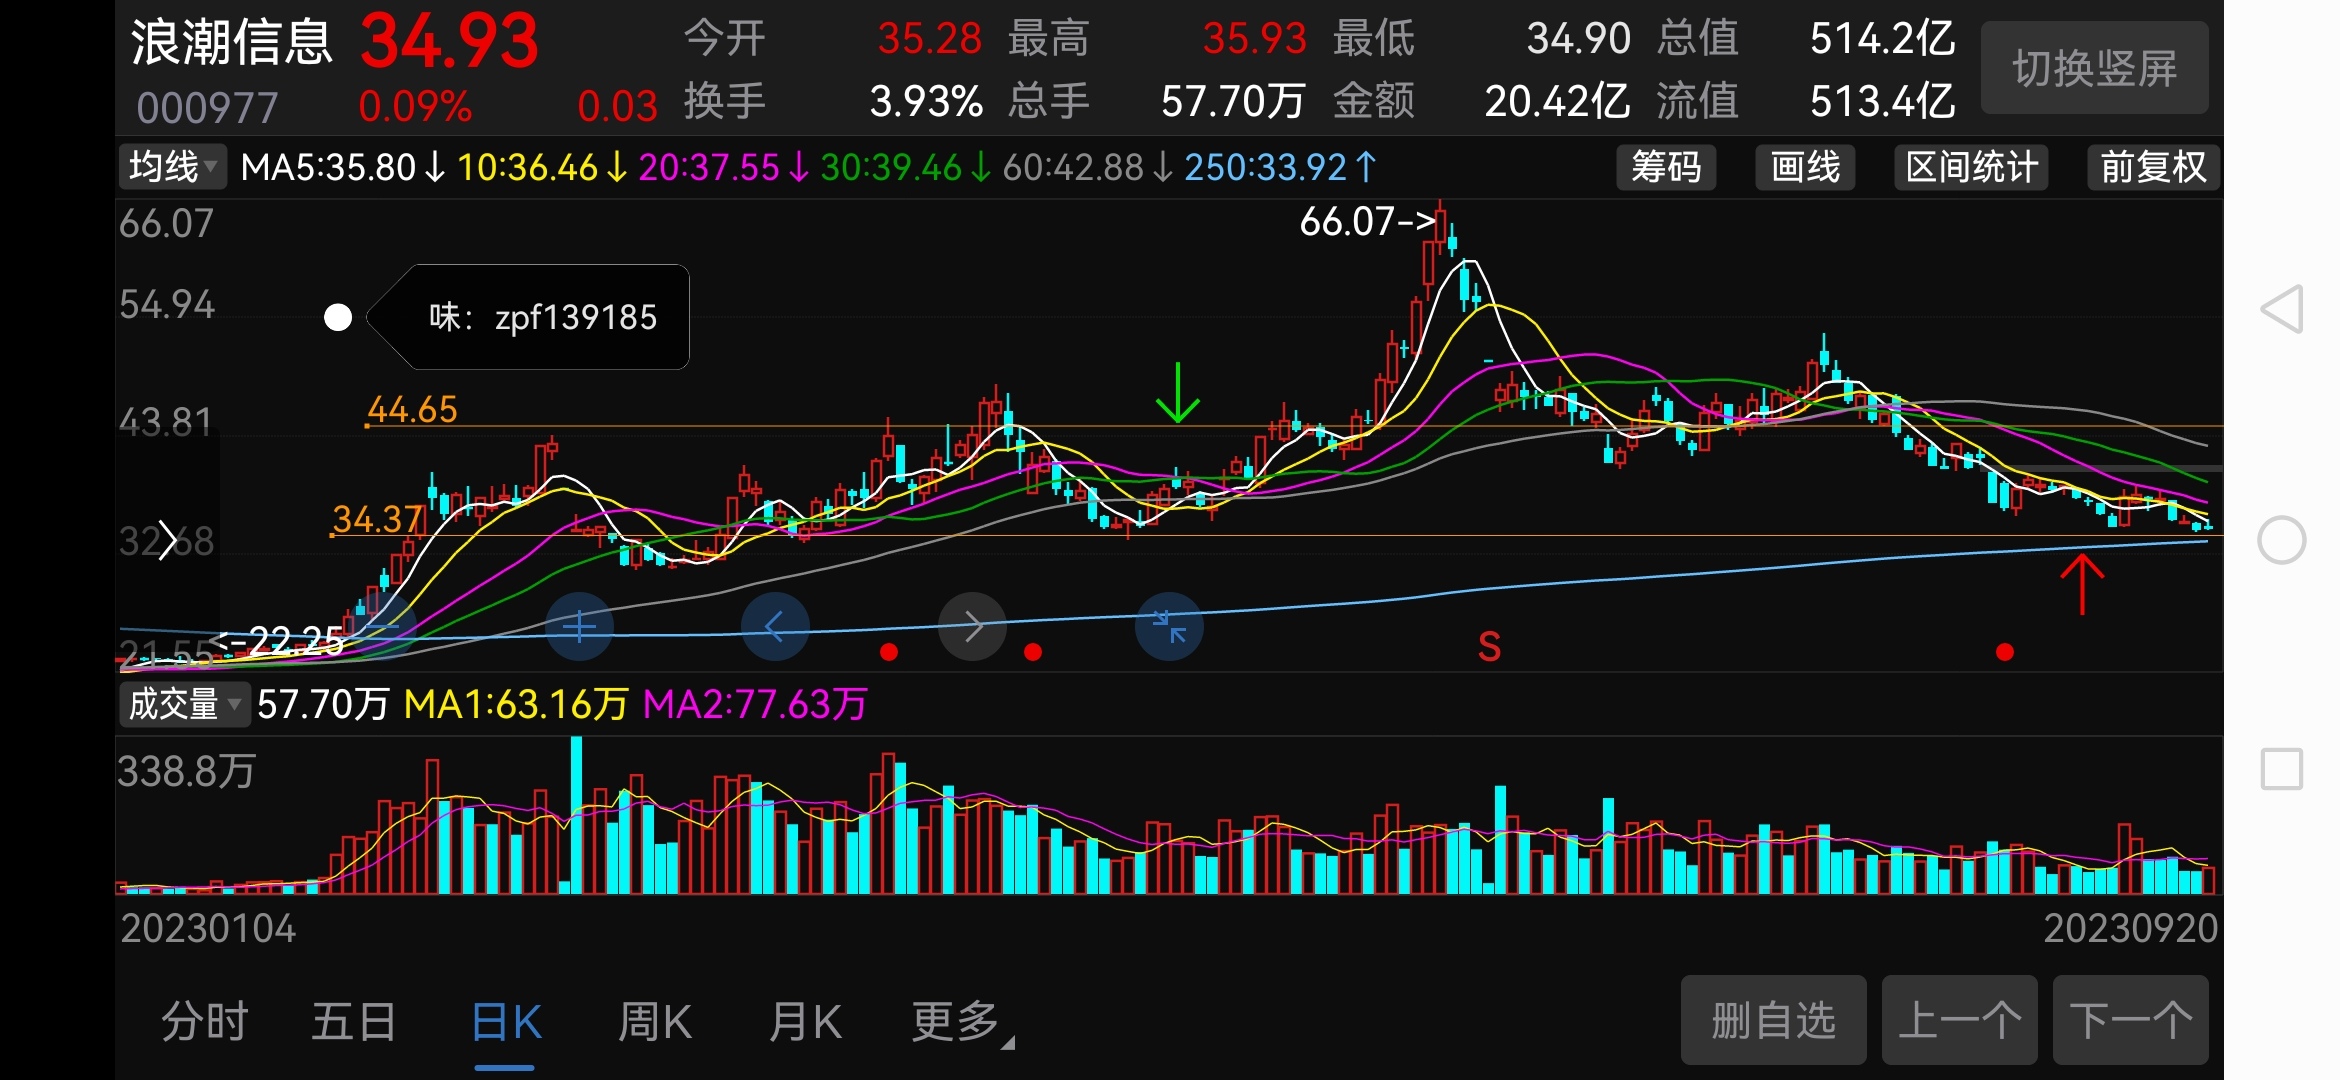Tap the start date 20230104
Image resolution: width=2340 pixels, height=1080 pixels.
pos(208,929)
